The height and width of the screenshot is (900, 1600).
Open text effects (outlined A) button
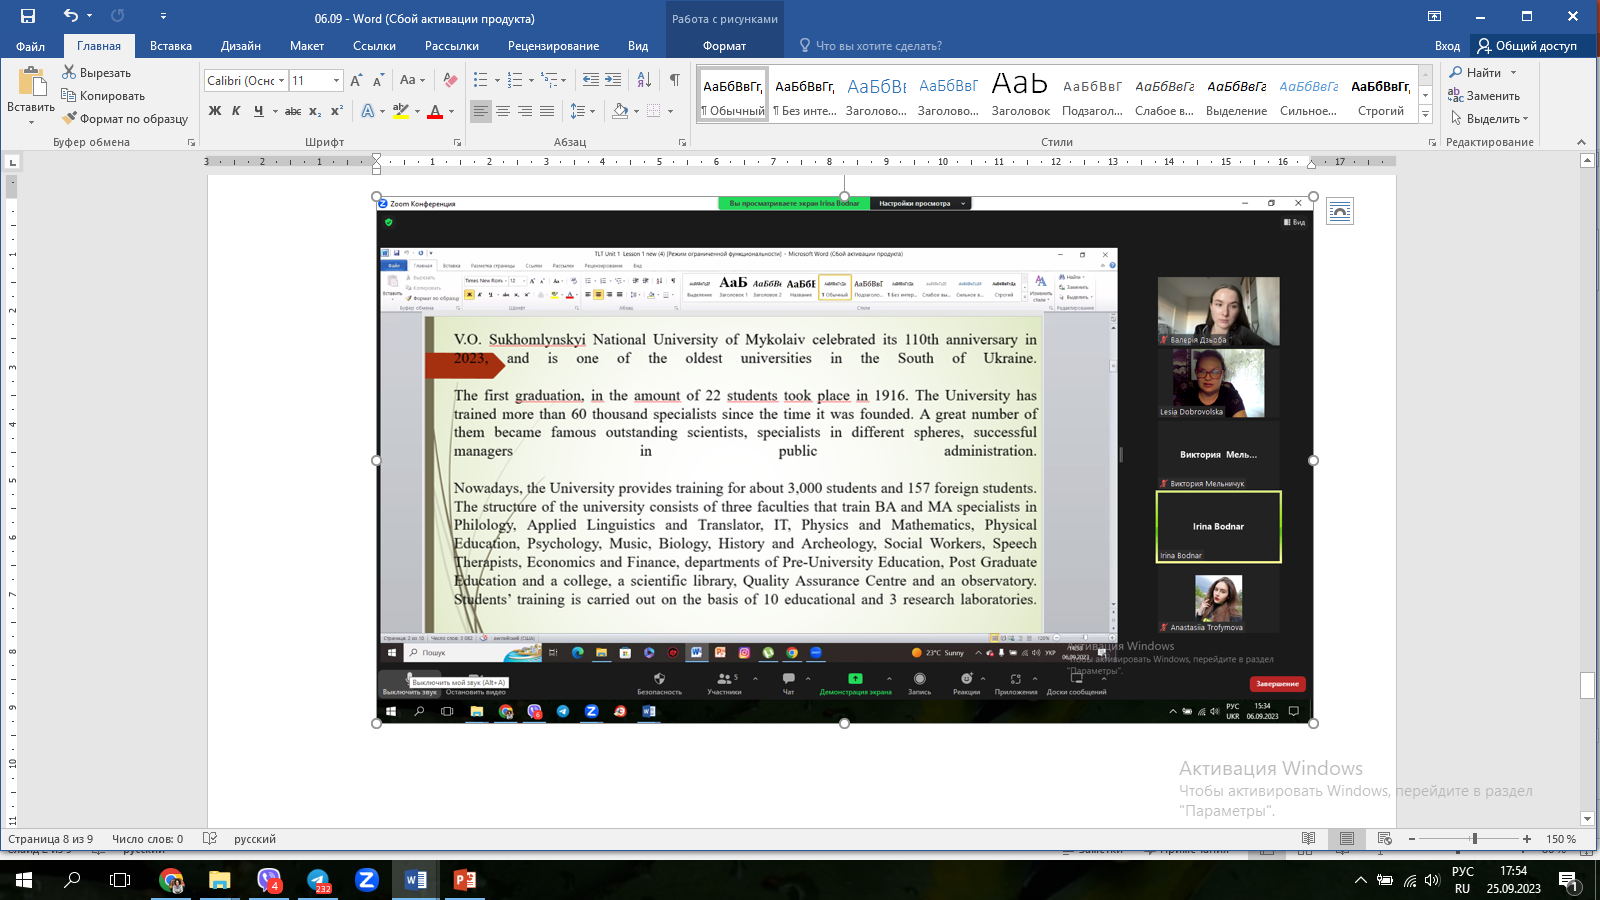[x=368, y=111]
